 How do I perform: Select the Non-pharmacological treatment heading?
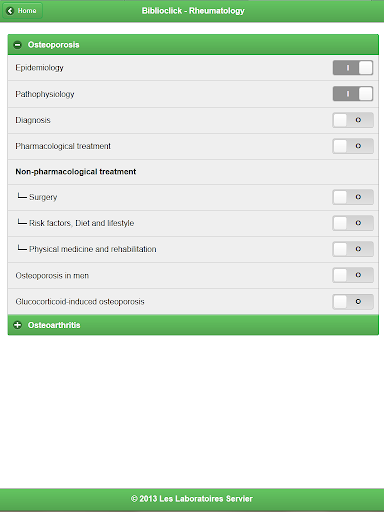tap(76, 172)
